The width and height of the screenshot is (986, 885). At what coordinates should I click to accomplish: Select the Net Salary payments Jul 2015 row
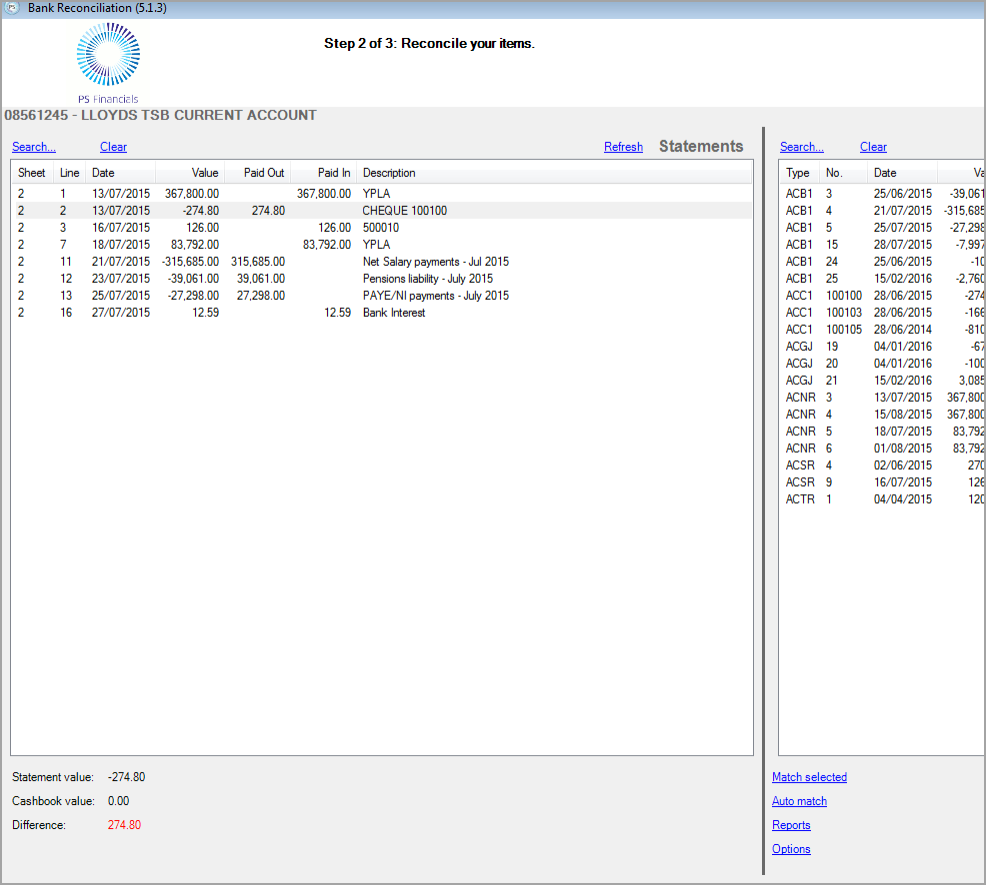(x=435, y=262)
